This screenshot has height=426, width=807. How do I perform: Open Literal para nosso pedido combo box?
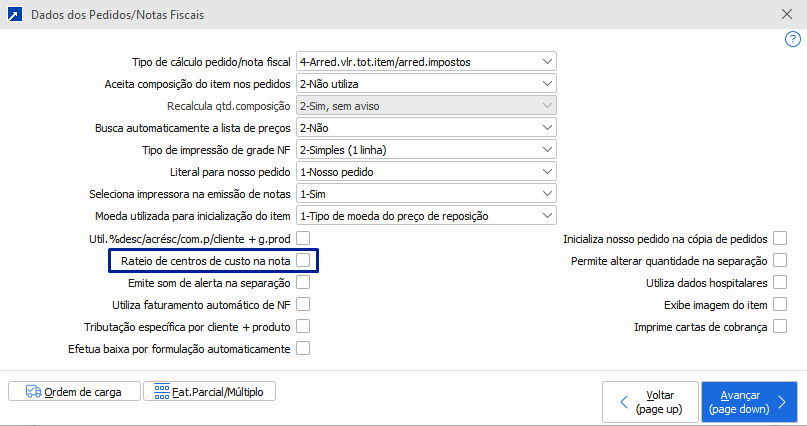click(x=546, y=172)
